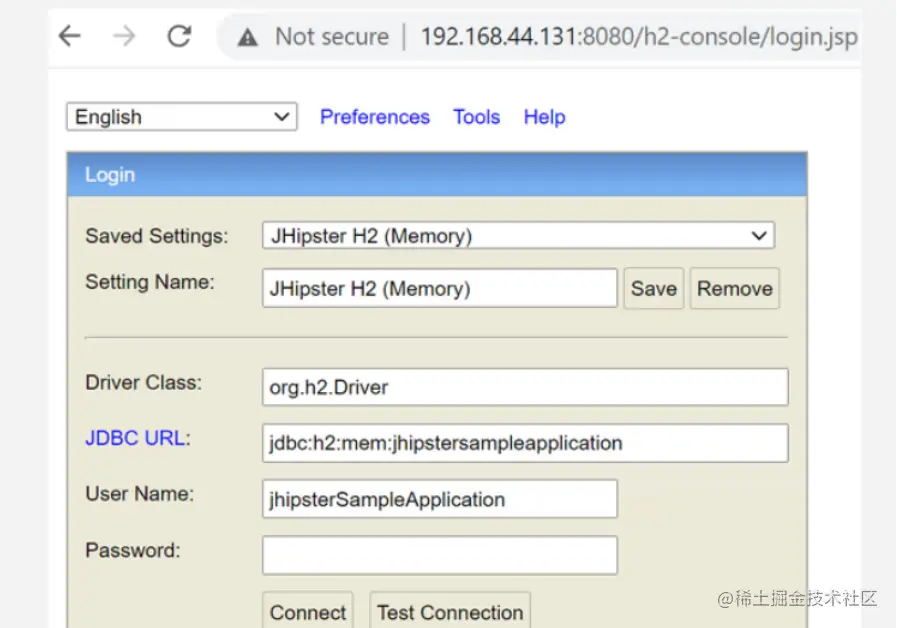The height and width of the screenshot is (628, 897).
Task: Click the Driver Class input field
Action: point(525,387)
